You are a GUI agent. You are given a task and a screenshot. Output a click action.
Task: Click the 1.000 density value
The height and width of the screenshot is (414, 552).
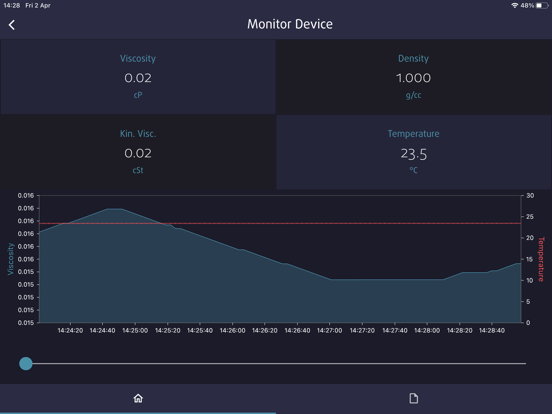pyautogui.click(x=413, y=78)
